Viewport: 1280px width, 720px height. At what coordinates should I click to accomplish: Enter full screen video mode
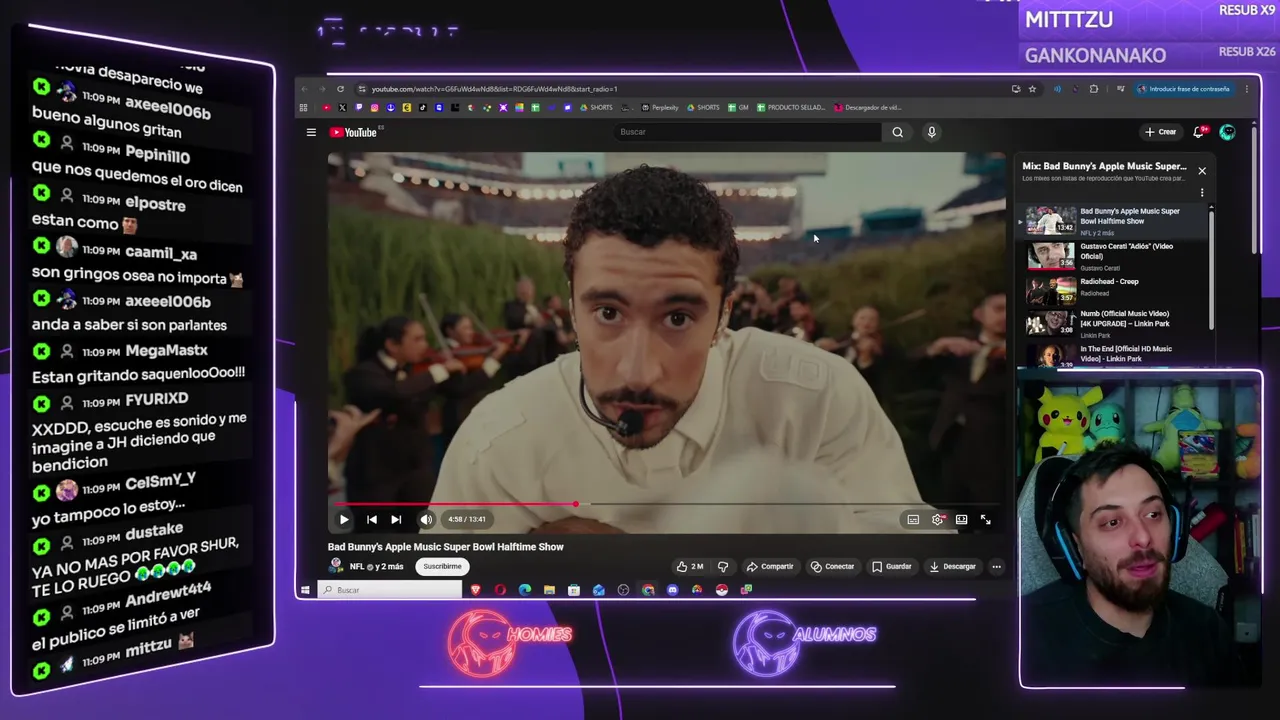click(x=986, y=520)
